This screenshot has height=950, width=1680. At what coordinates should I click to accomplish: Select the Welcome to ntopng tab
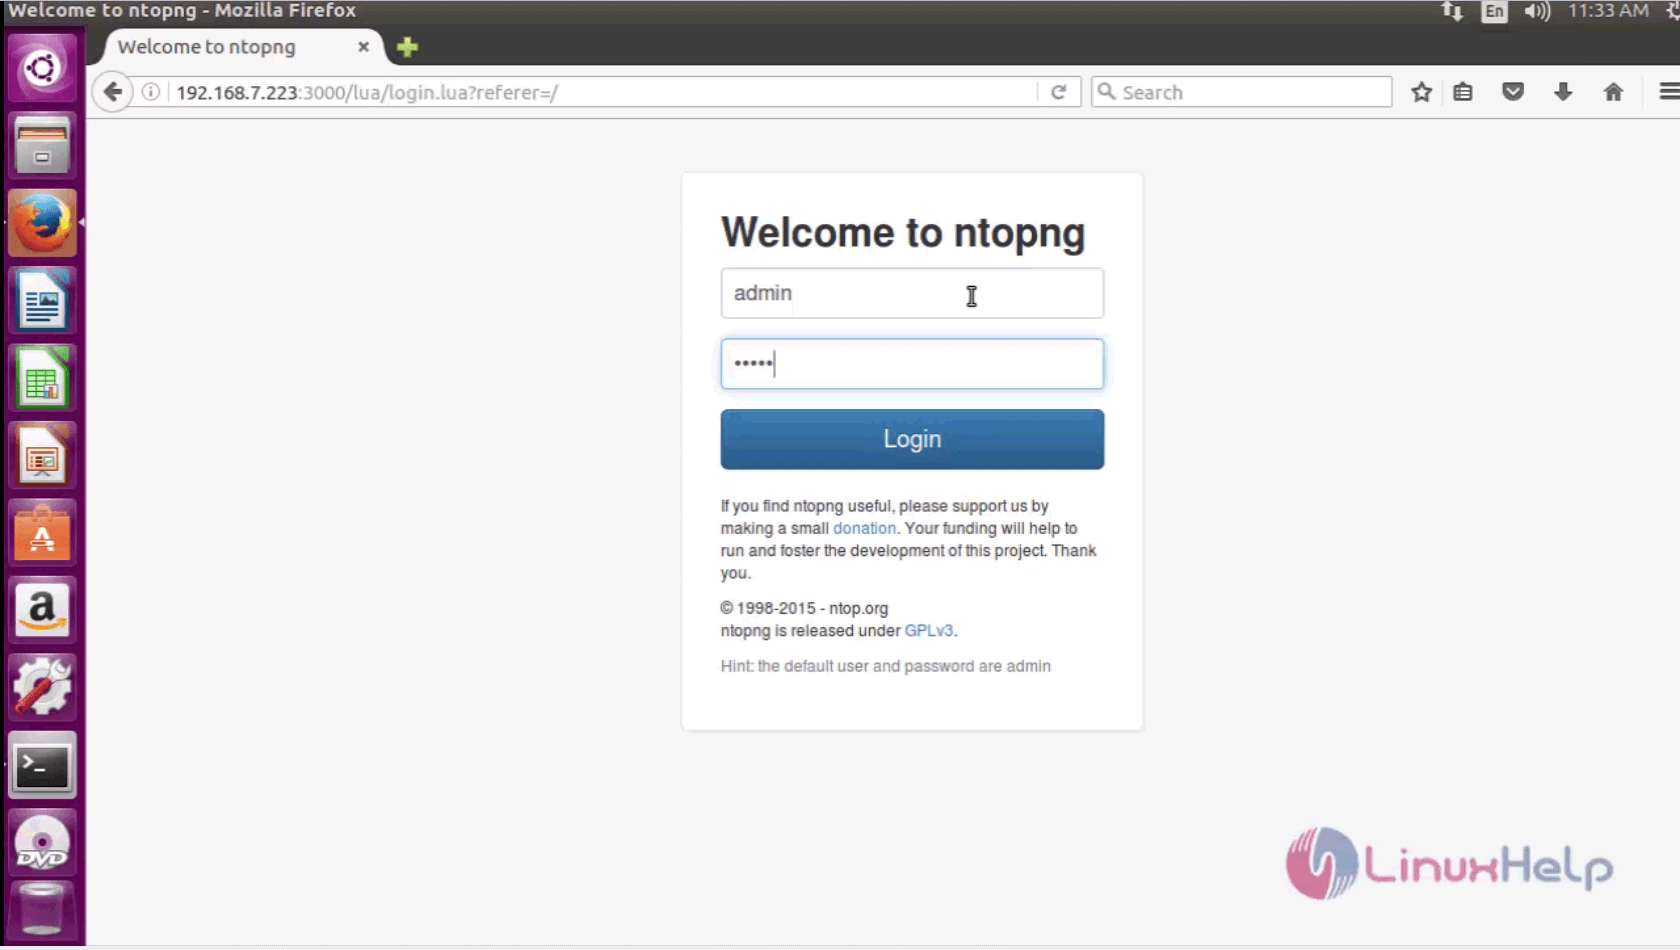click(207, 47)
